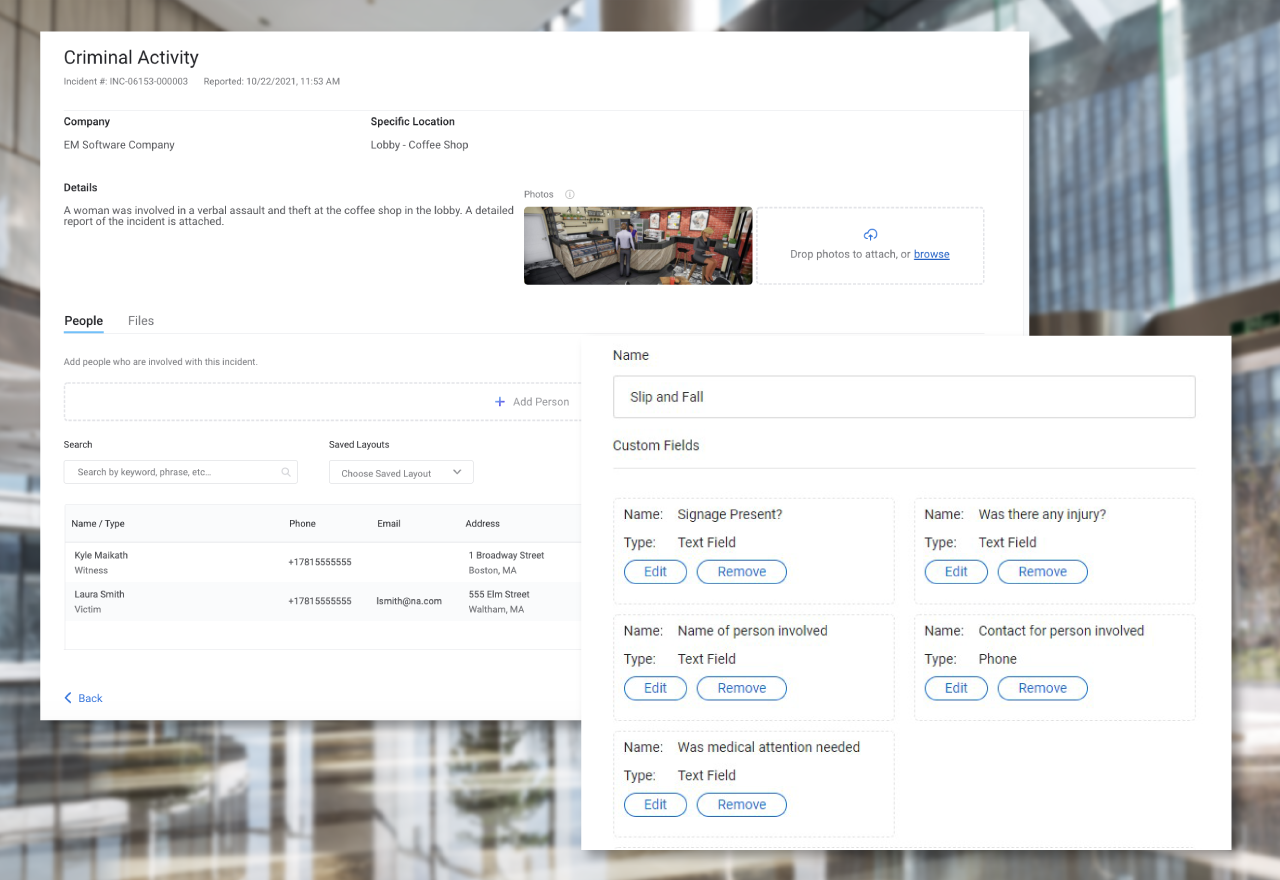Click the lsmith@na.com email cell
The height and width of the screenshot is (880, 1280).
(x=409, y=601)
